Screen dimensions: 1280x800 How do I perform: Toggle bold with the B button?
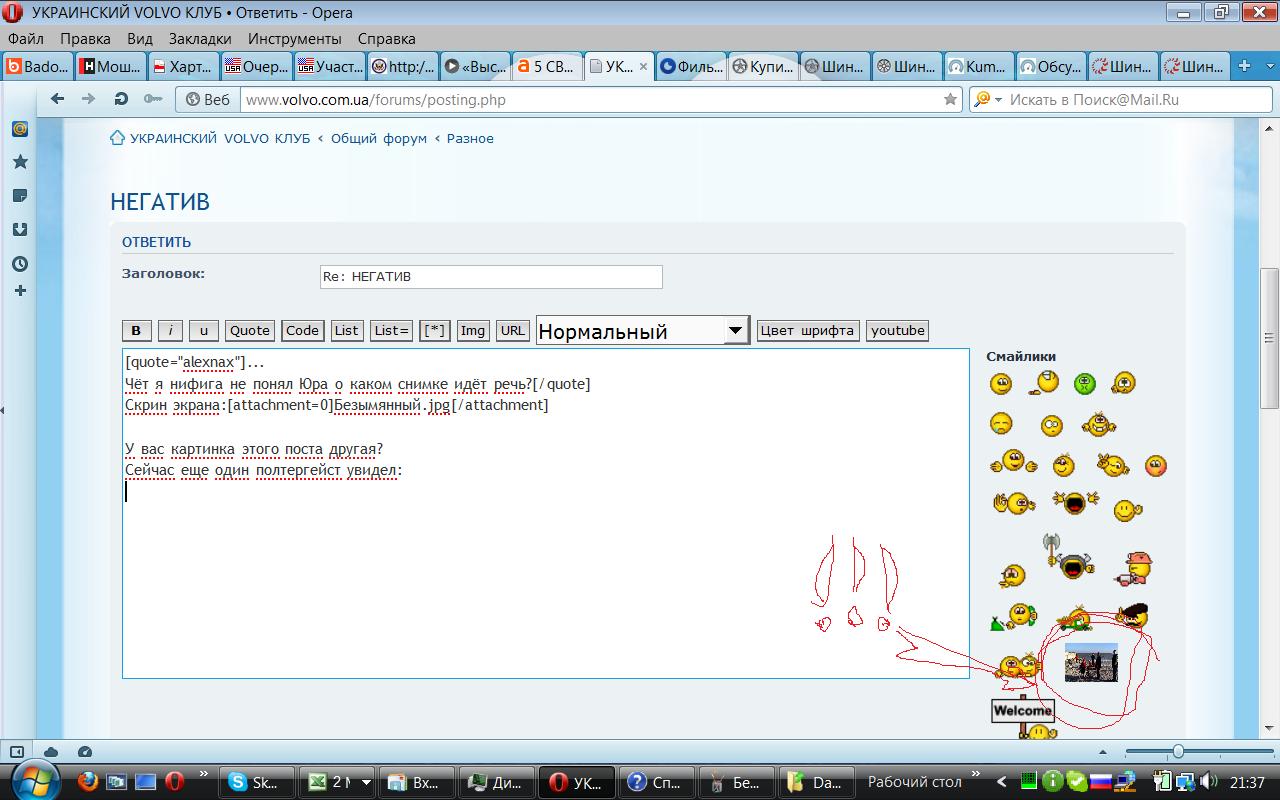[x=136, y=331]
